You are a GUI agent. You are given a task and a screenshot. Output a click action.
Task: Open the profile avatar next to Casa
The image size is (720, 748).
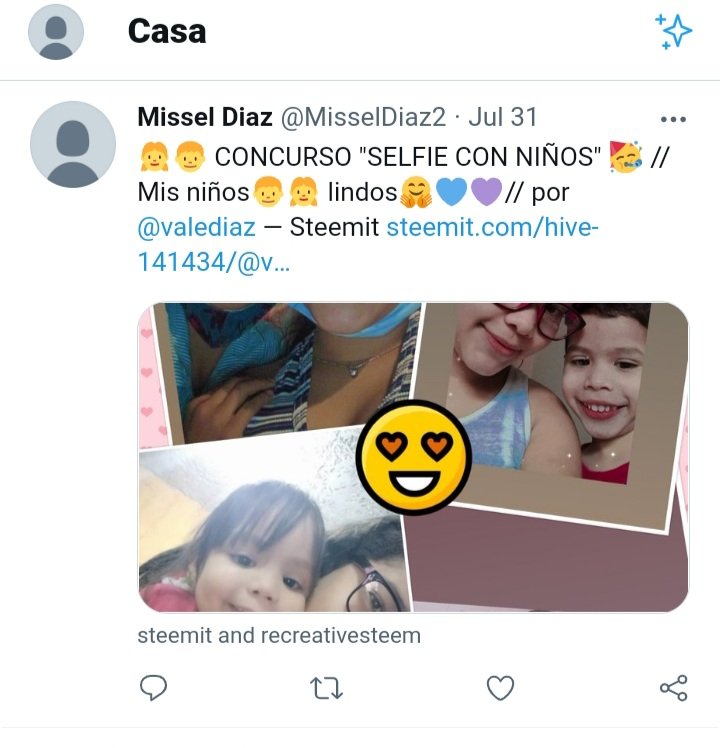click(56, 32)
